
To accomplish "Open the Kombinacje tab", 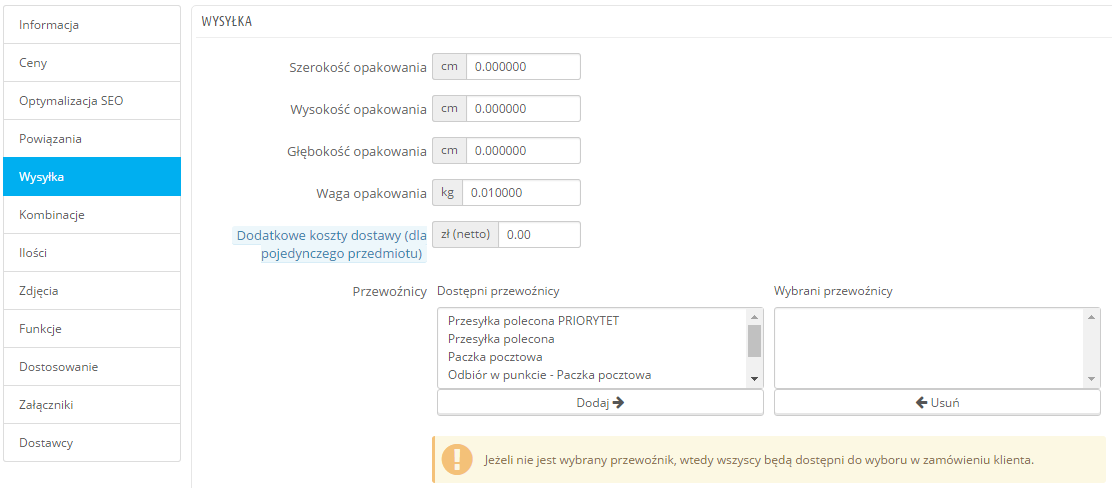I will pyautogui.click(x=92, y=215).
